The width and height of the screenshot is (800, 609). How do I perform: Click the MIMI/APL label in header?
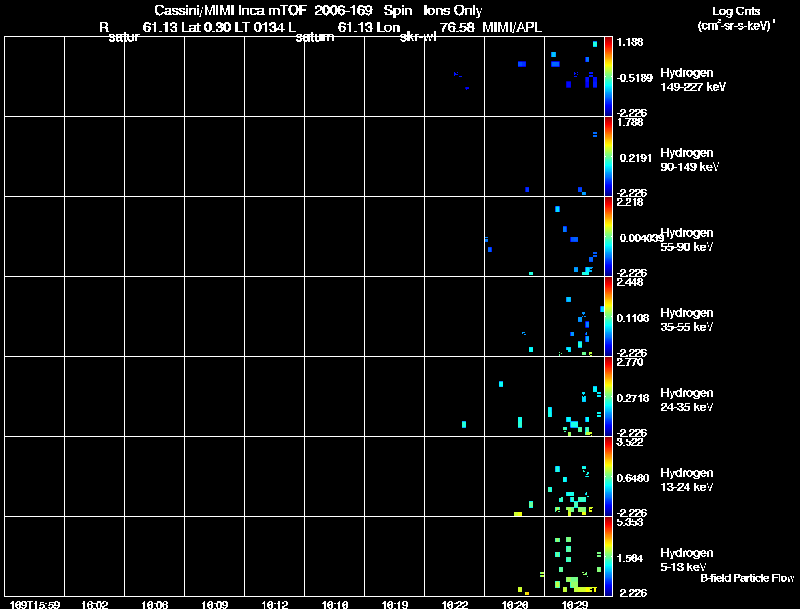(x=512, y=27)
